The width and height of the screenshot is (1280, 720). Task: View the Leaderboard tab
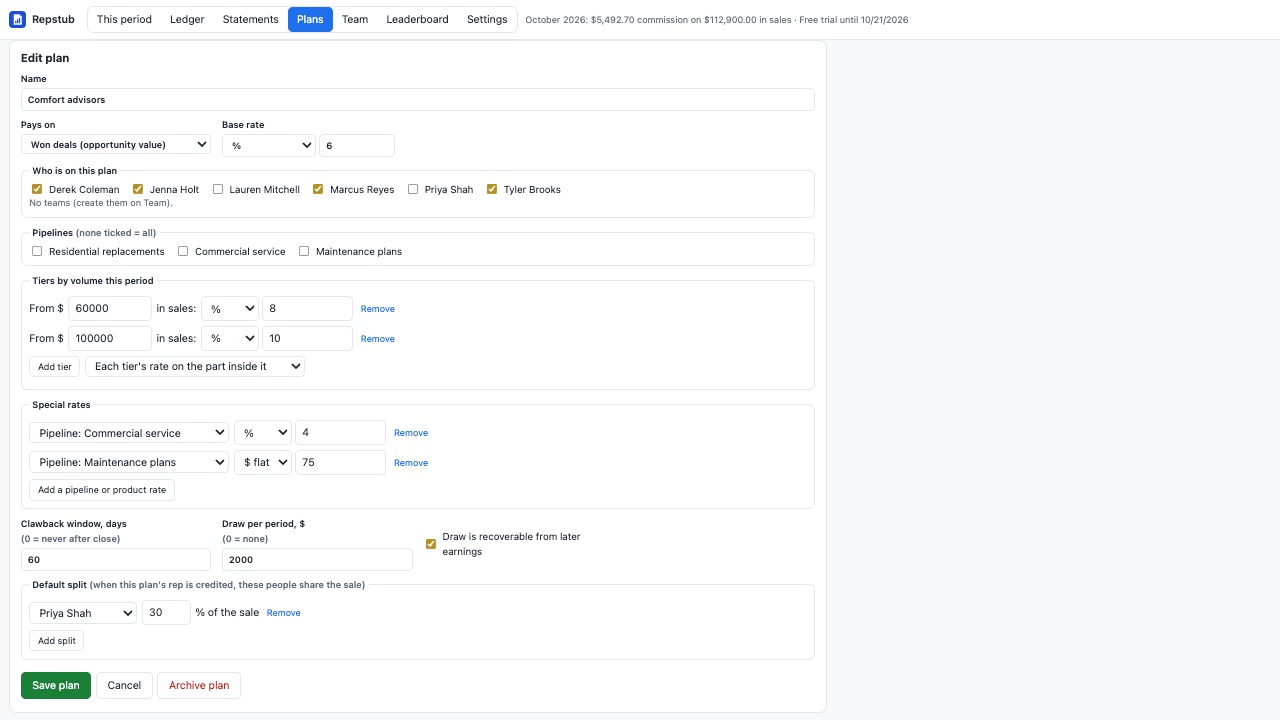(x=417, y=19)
